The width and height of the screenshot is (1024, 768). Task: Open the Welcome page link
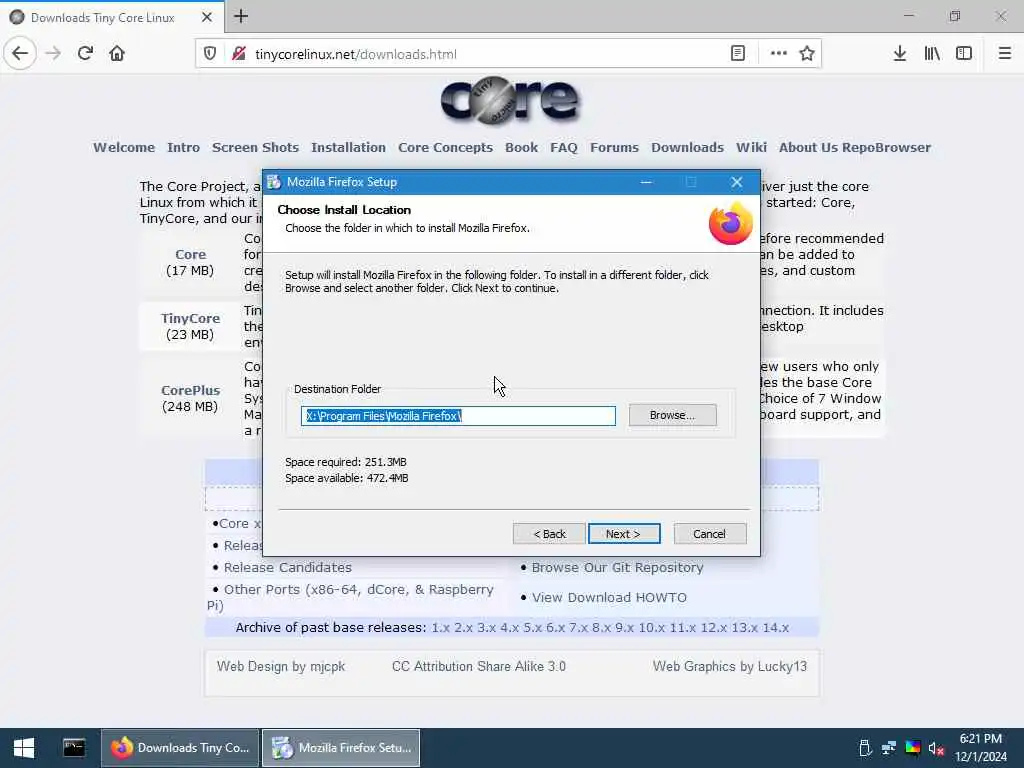(x=124, y=148)
